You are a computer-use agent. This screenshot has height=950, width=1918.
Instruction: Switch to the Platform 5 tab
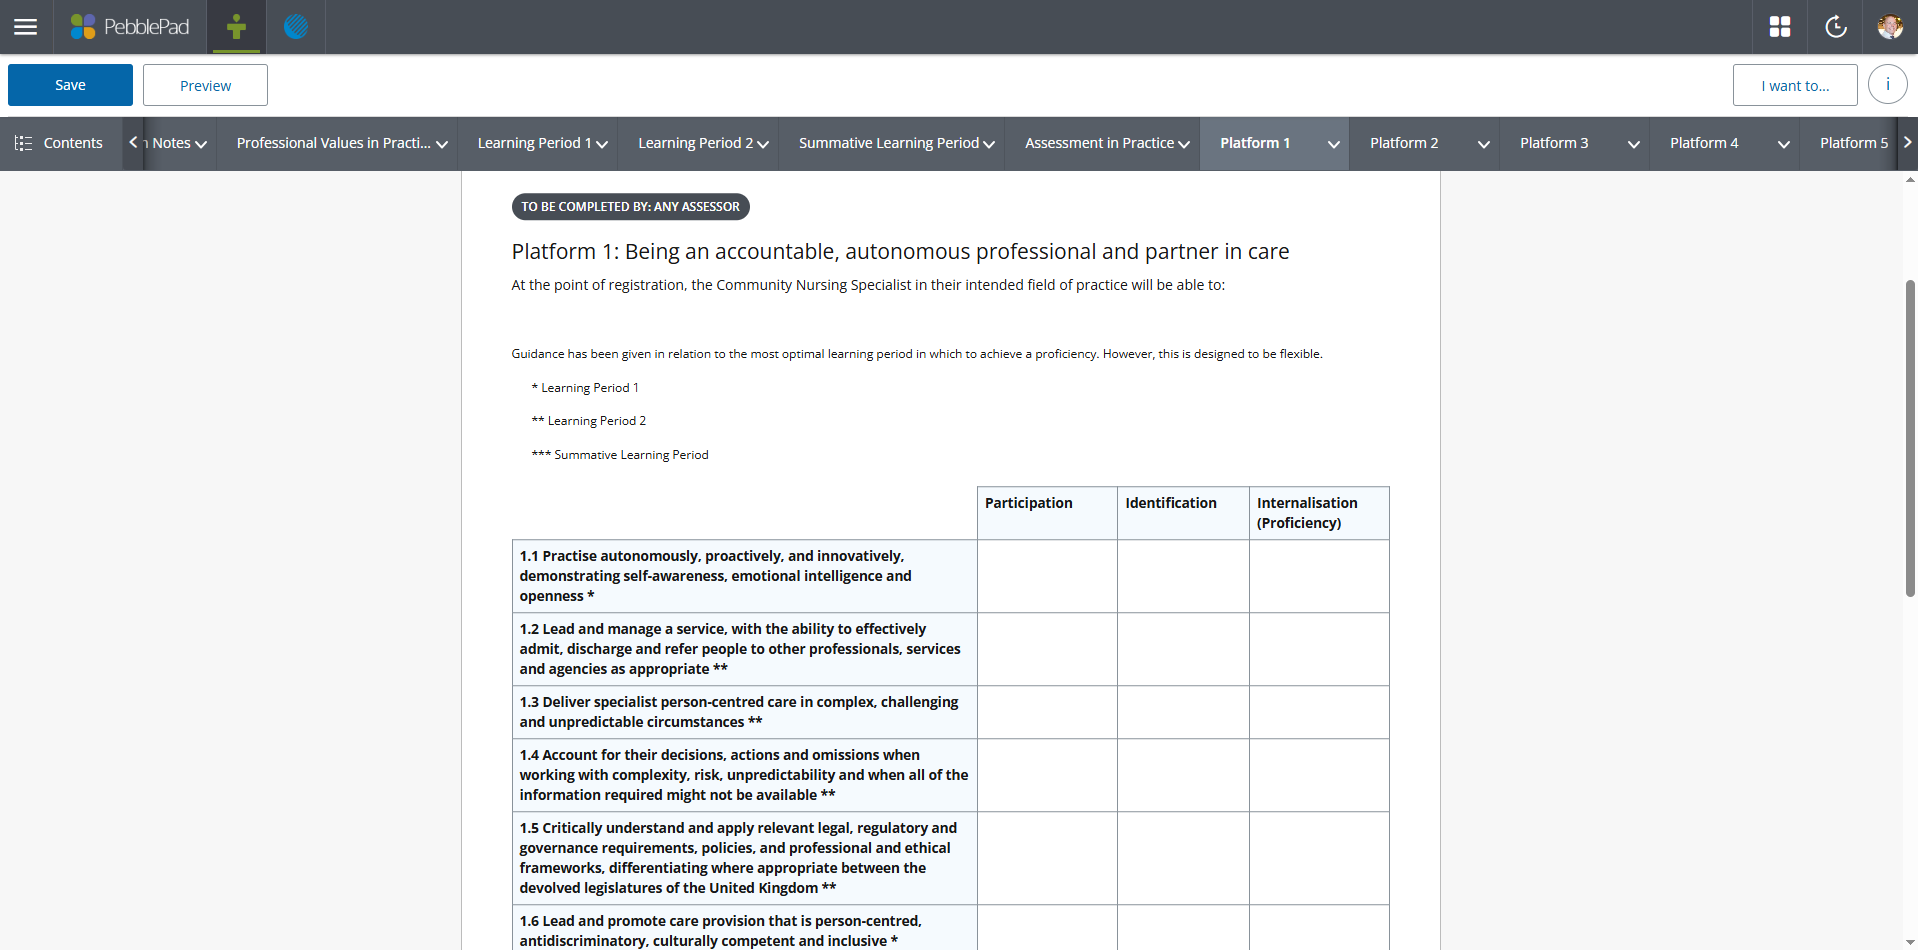pos(1854,143)
